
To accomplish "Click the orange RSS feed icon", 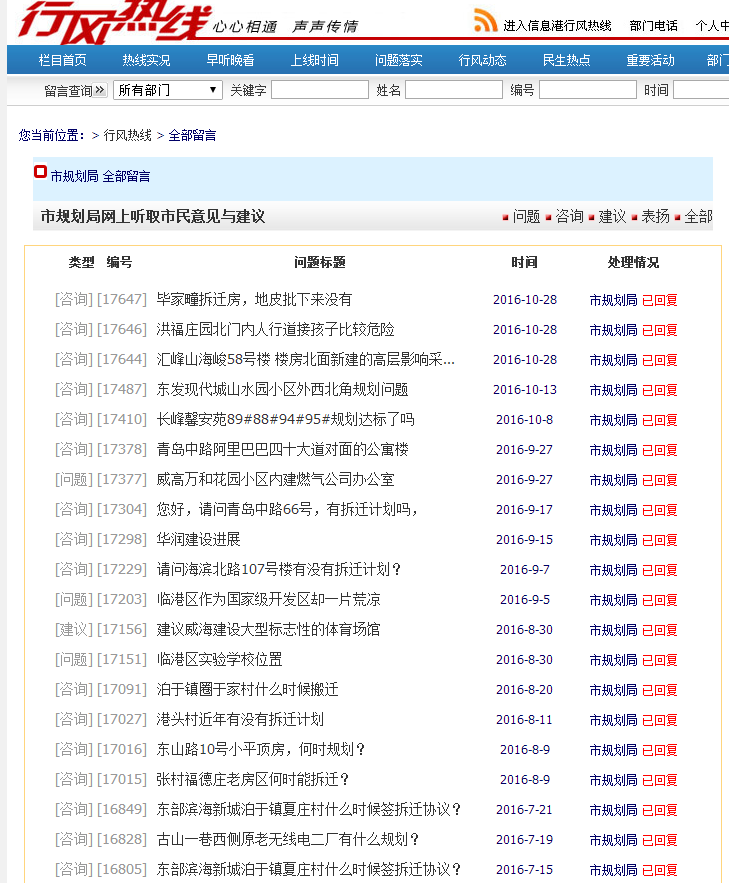I will point(486,20).
